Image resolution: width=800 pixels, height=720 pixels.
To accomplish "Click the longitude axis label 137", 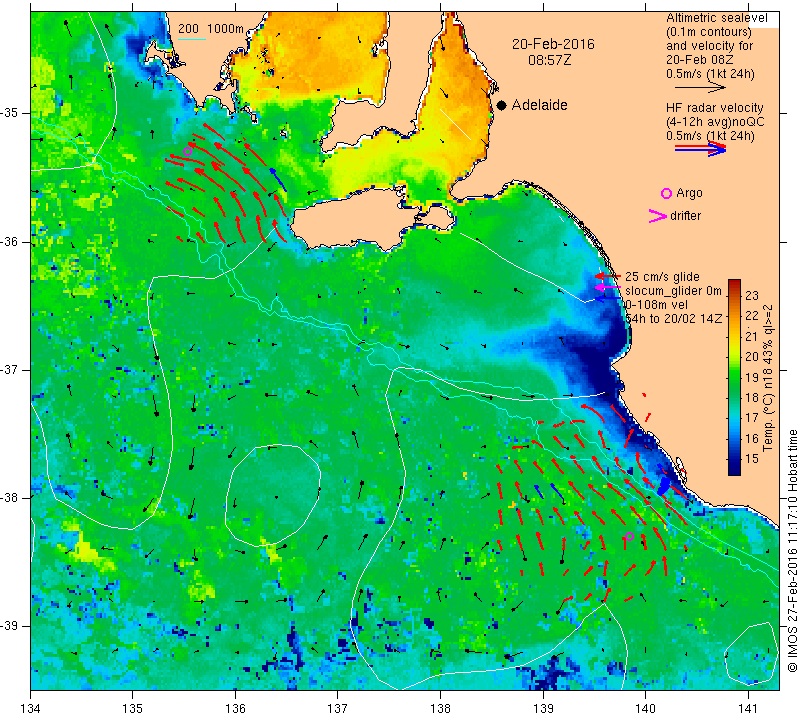I will [x=338, y=709].
